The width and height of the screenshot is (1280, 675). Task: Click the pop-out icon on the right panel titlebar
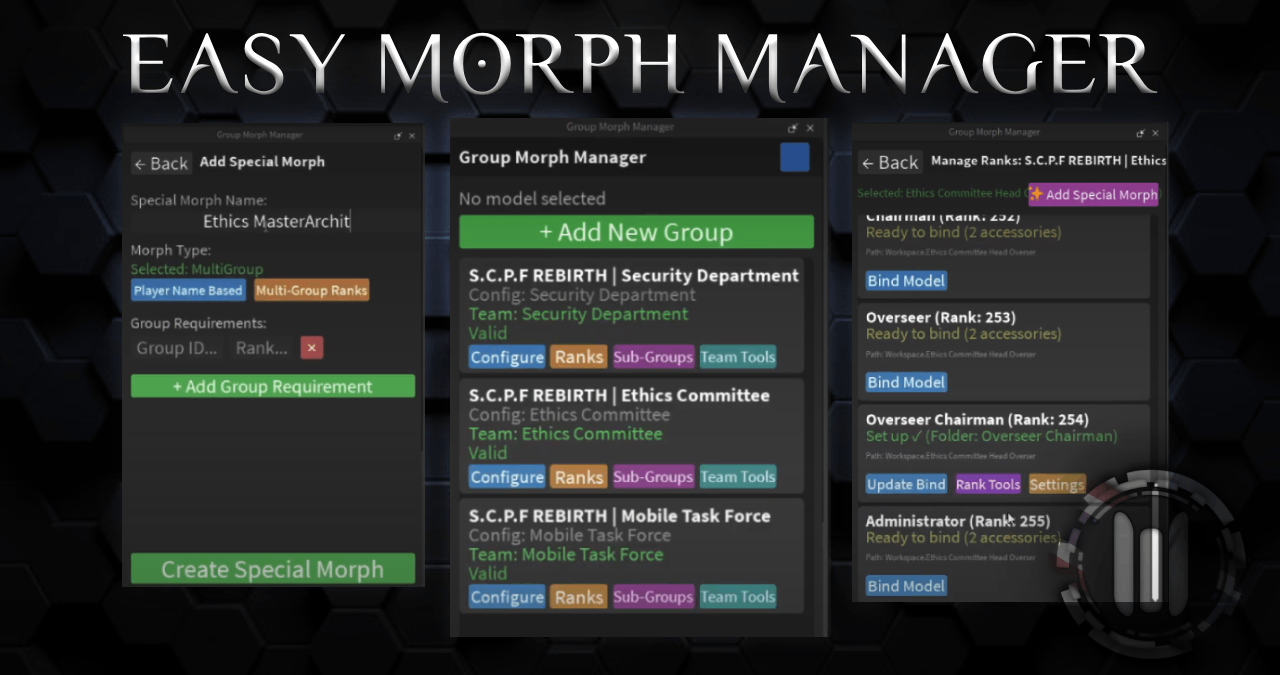point(1140,132)
